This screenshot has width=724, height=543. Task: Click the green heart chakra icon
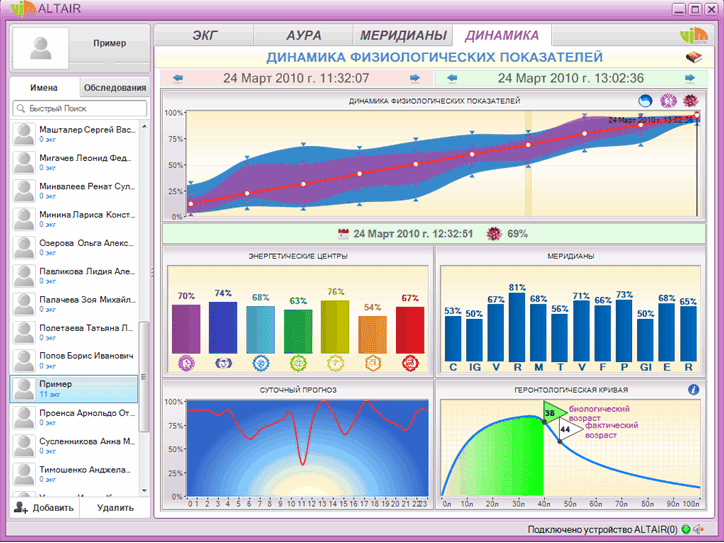298,363
